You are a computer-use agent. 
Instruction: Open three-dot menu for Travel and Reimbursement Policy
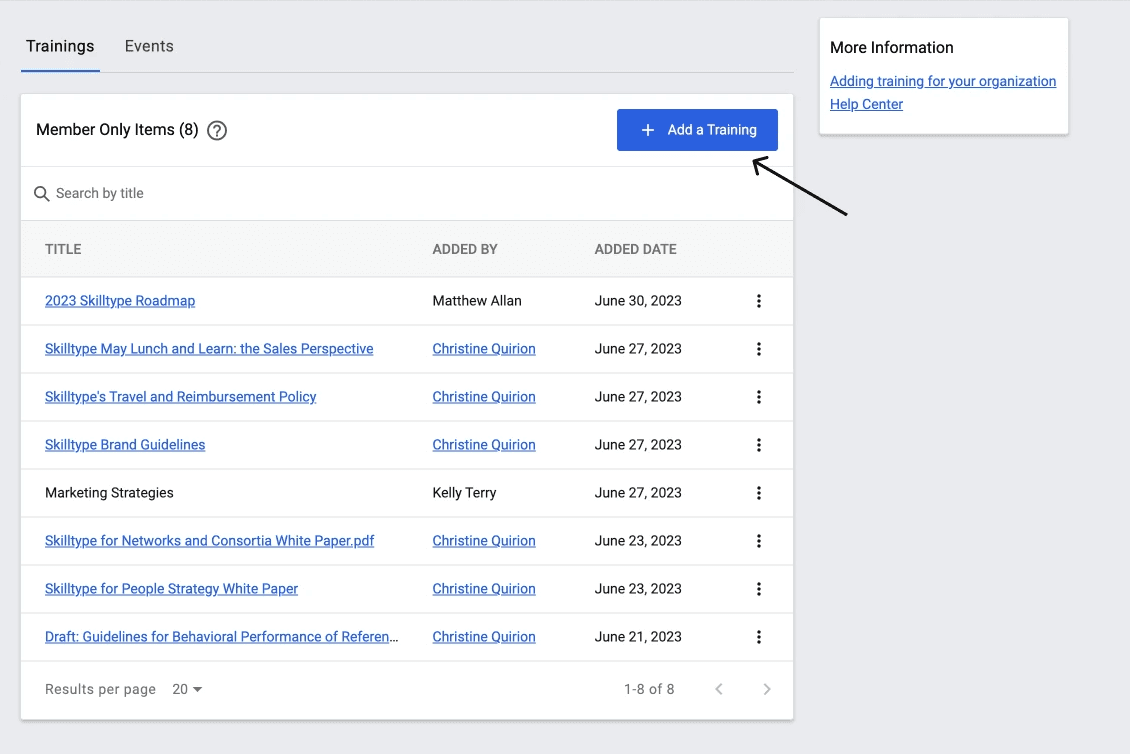(x=759, y=397)
